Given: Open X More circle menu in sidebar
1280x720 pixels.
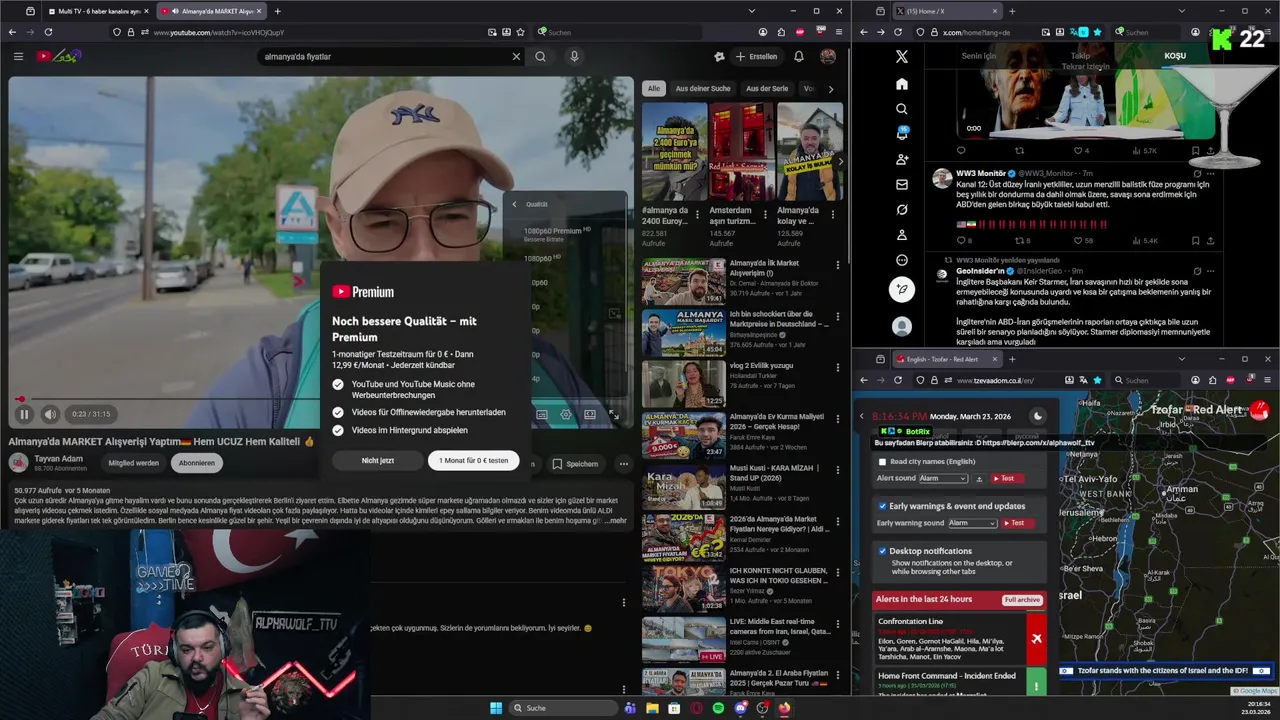Looking at the screenshot, I should pyautogui.click(x=902, y=260).
